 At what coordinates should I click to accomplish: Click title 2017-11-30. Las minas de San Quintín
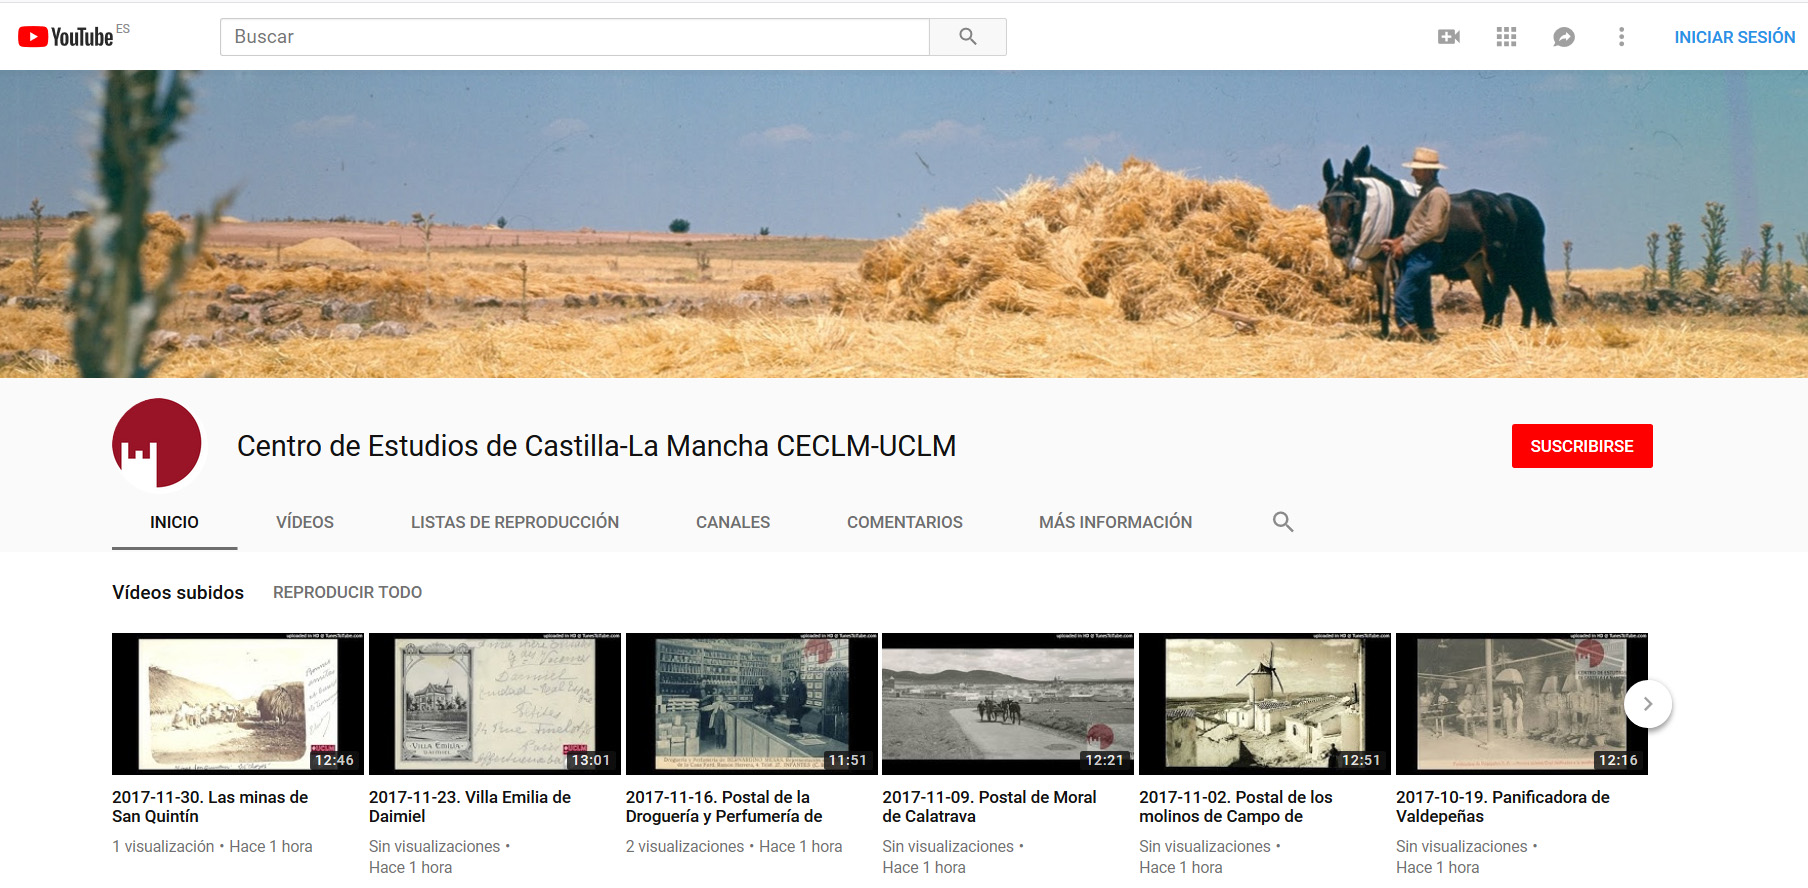(x=210, y=807)
